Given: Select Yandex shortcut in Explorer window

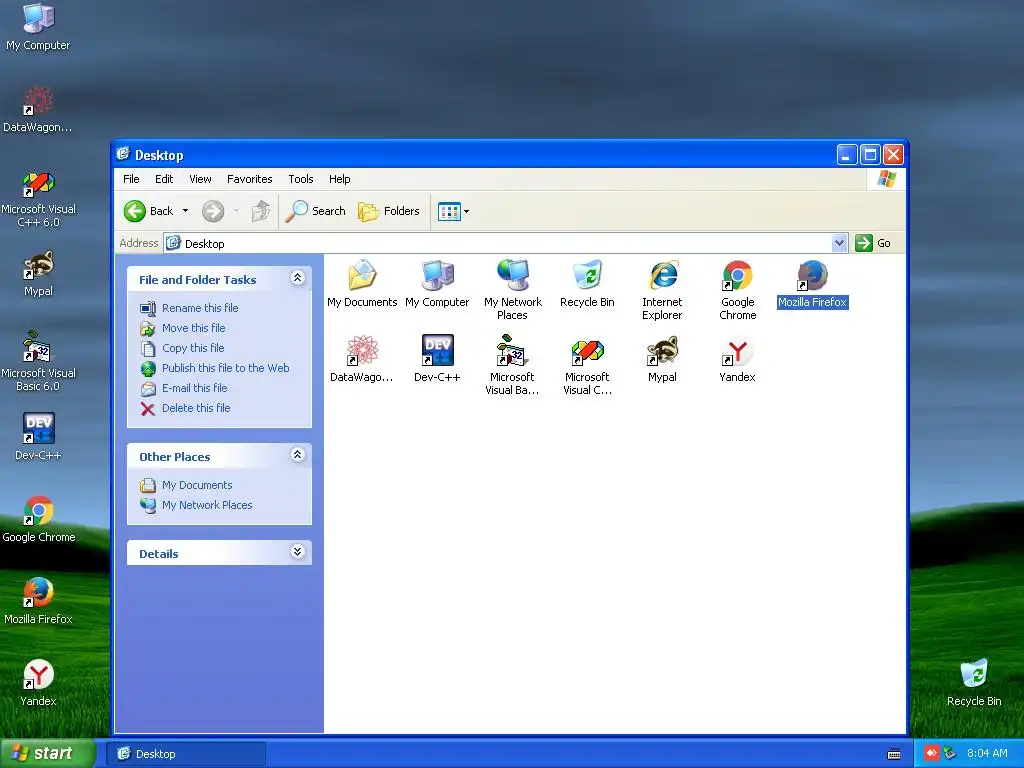Looking at the screenshot, I should point(737,359).
